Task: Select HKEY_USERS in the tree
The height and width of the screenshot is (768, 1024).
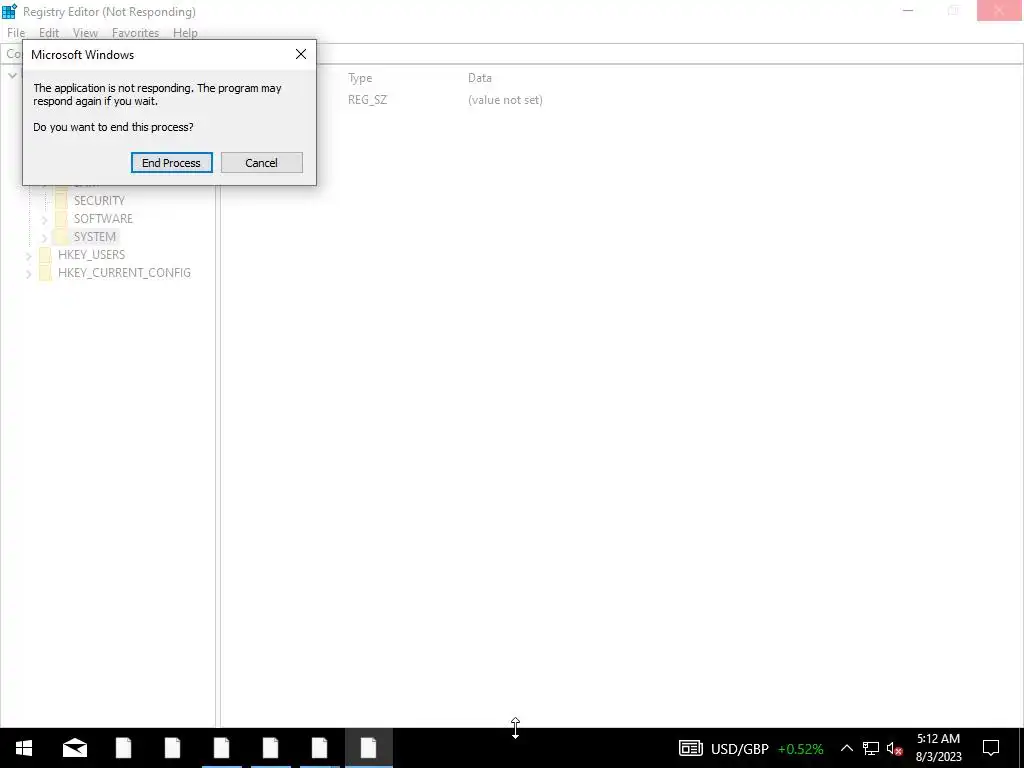Action: pos(91,255)
